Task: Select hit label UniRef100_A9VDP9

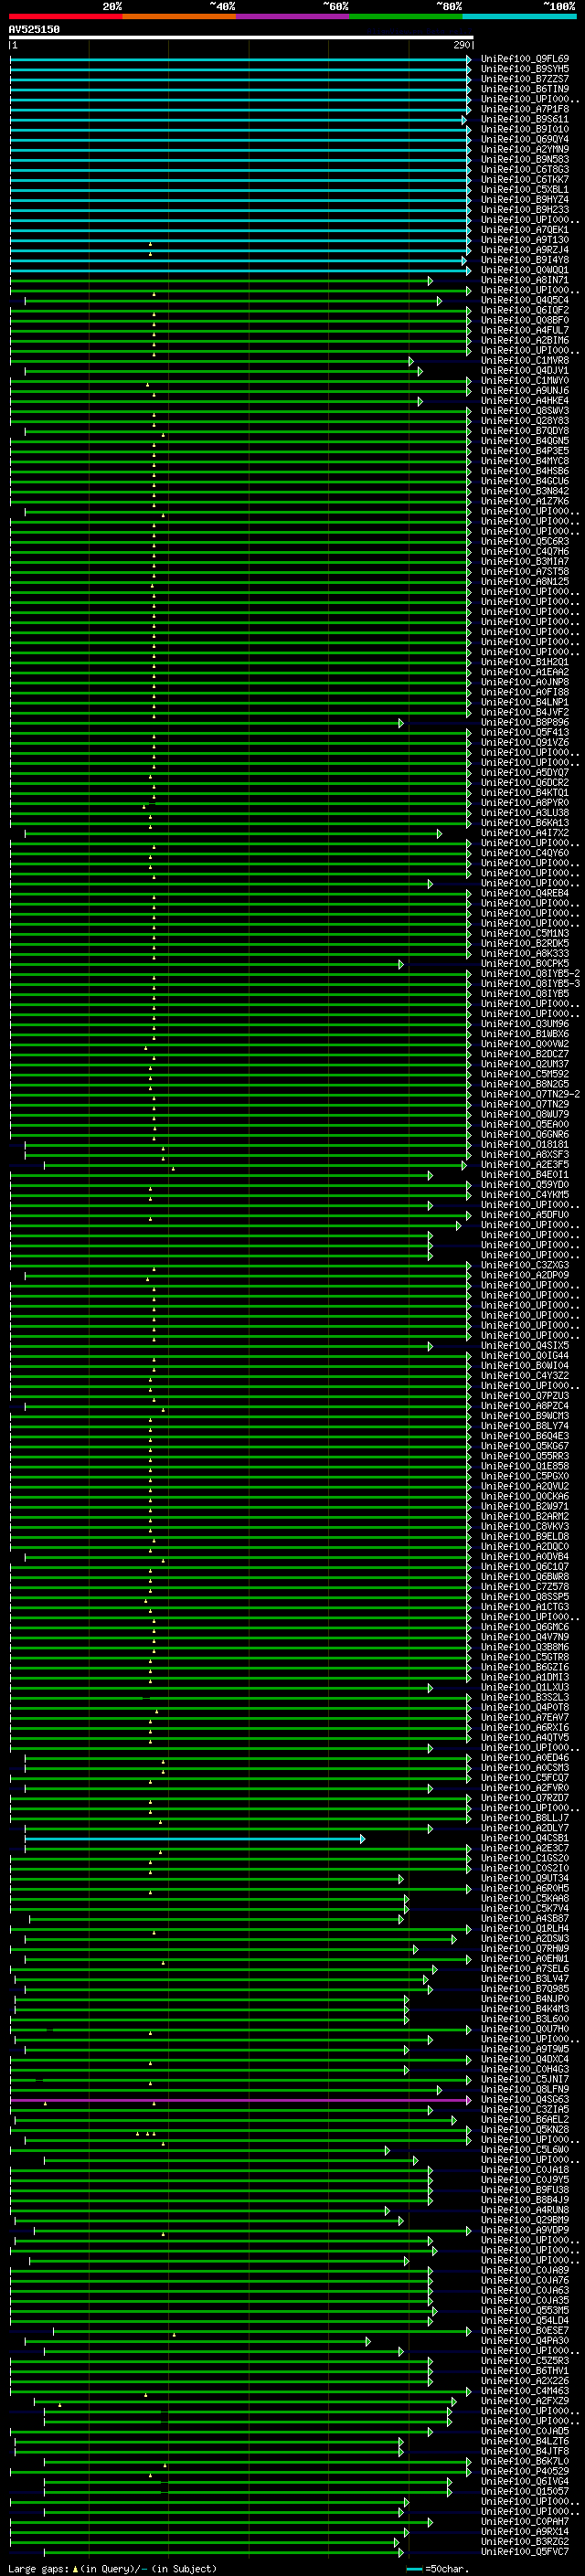Action: pos(525,2229)
